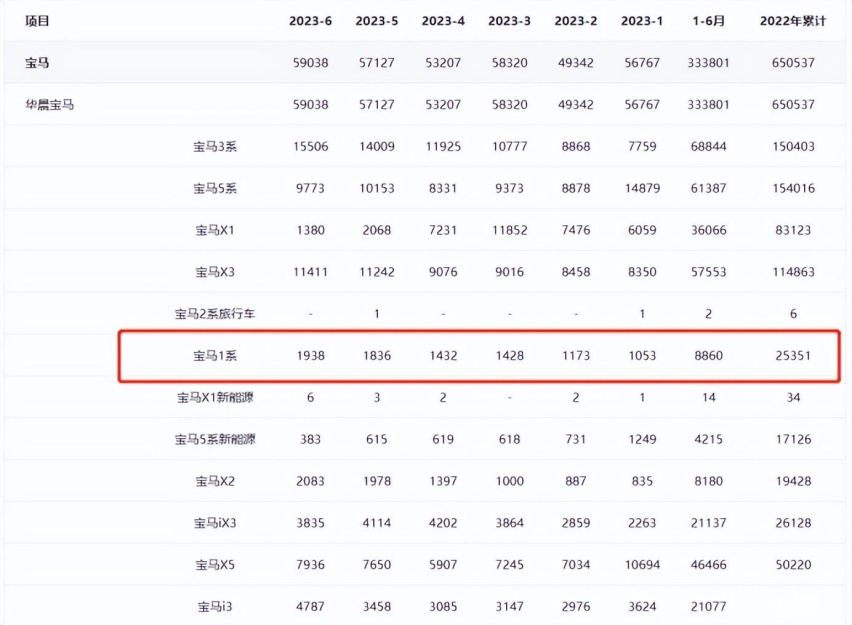Screen dimensions: 852x625
Task: Click the 宝马5系新能源 row label
Action: (x=215, y=439)
